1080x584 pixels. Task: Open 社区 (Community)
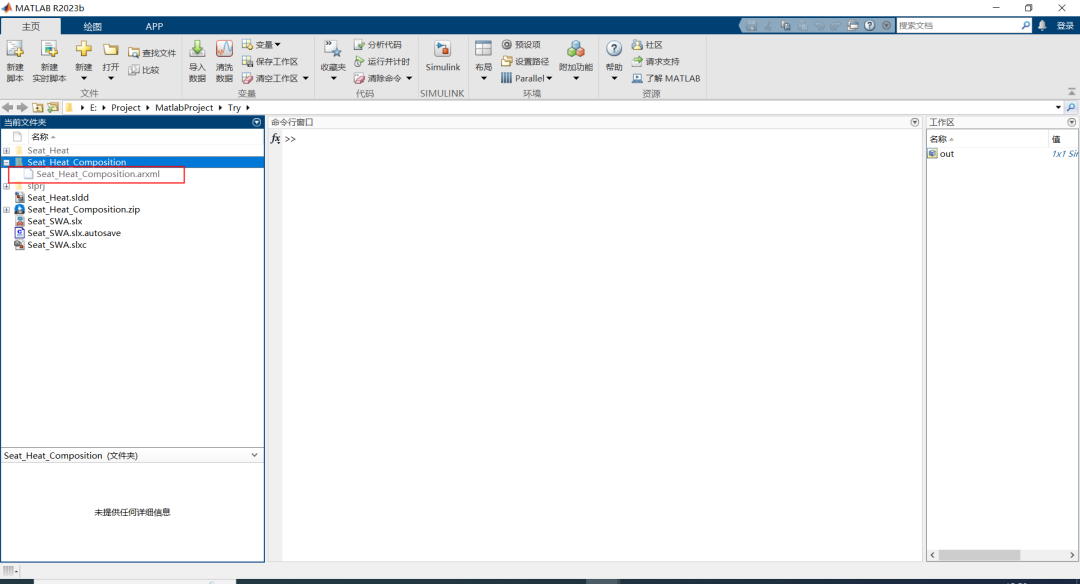[x=647, y=45]
